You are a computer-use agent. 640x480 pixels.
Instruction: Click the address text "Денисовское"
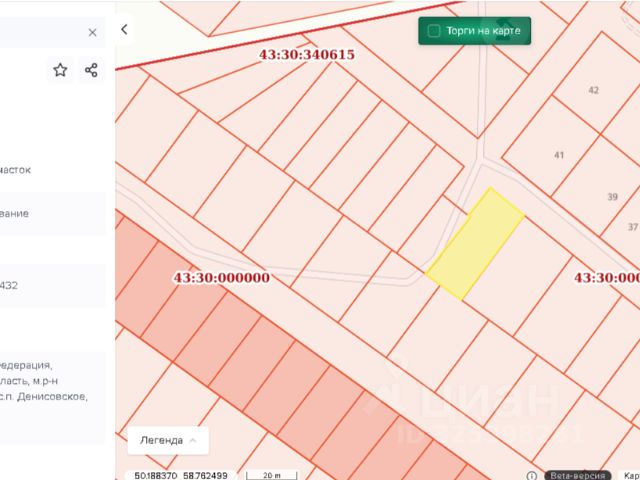51,397
